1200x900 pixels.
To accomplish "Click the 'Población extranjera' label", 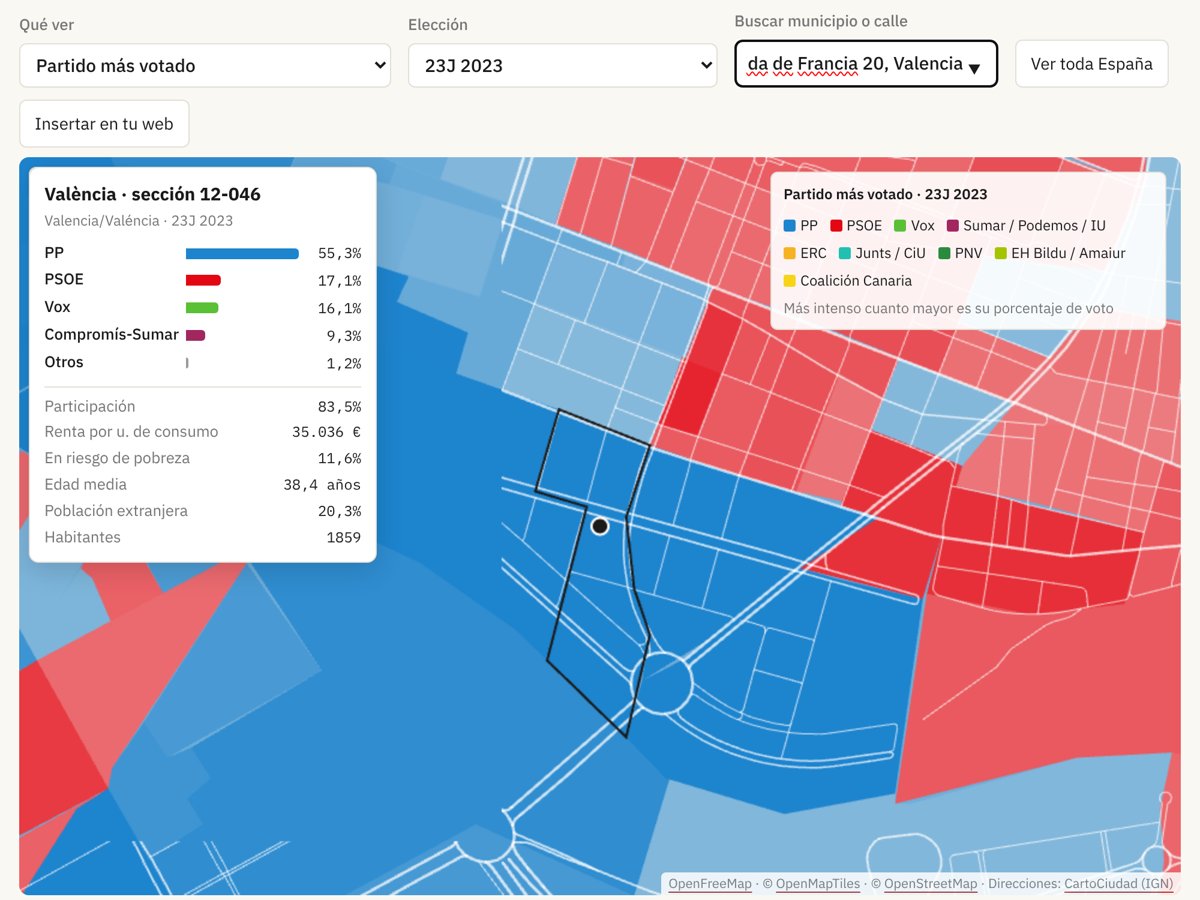I will click(116, 511).
